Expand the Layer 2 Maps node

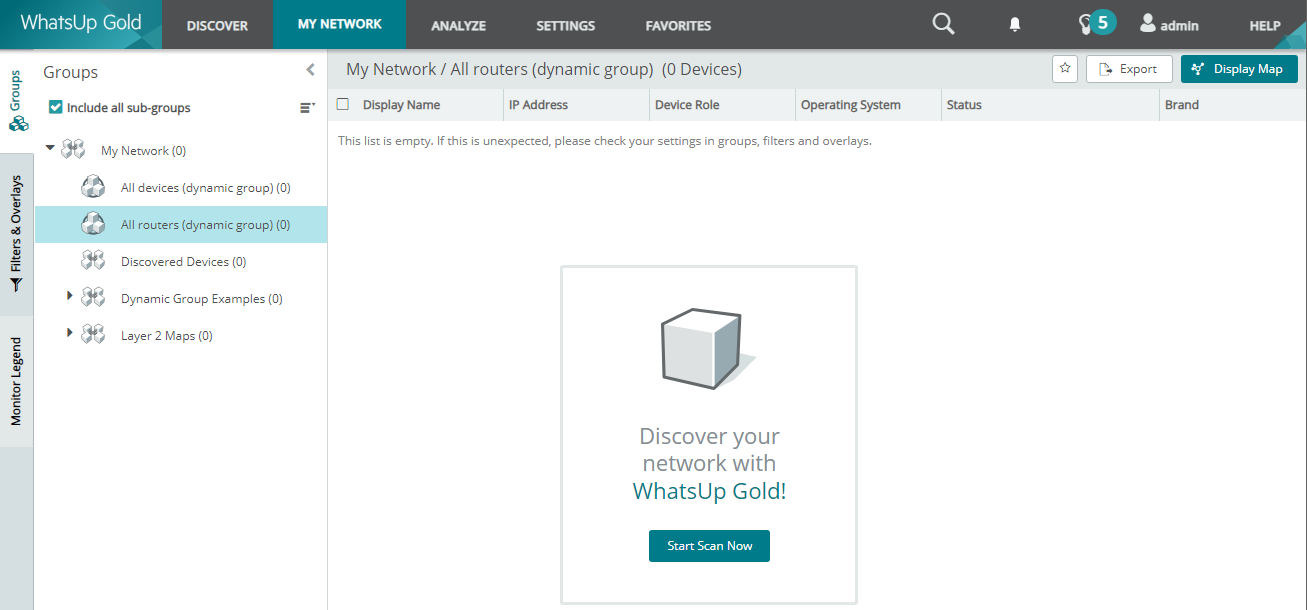pos(69,333)
